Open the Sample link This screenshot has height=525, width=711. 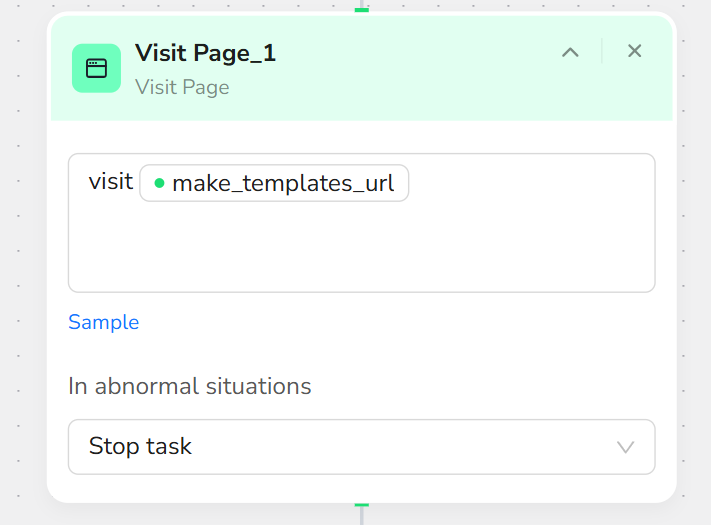click(x=103, y=322)
